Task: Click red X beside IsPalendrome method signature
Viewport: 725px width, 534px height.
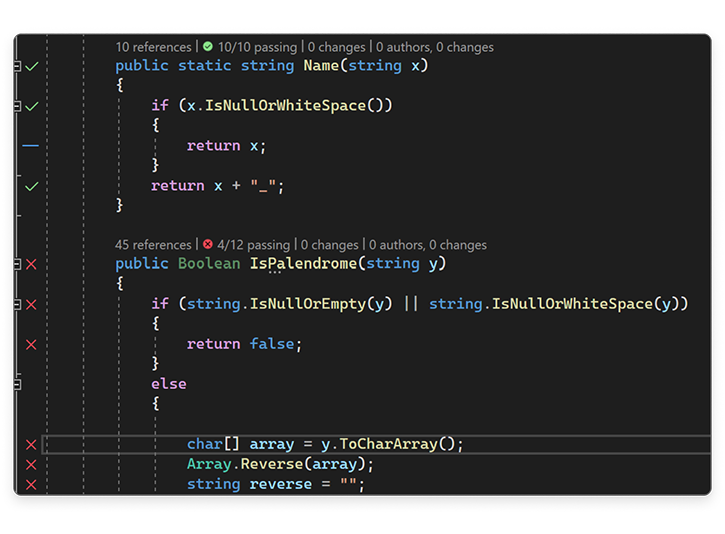Action: [x=31, y=264]
